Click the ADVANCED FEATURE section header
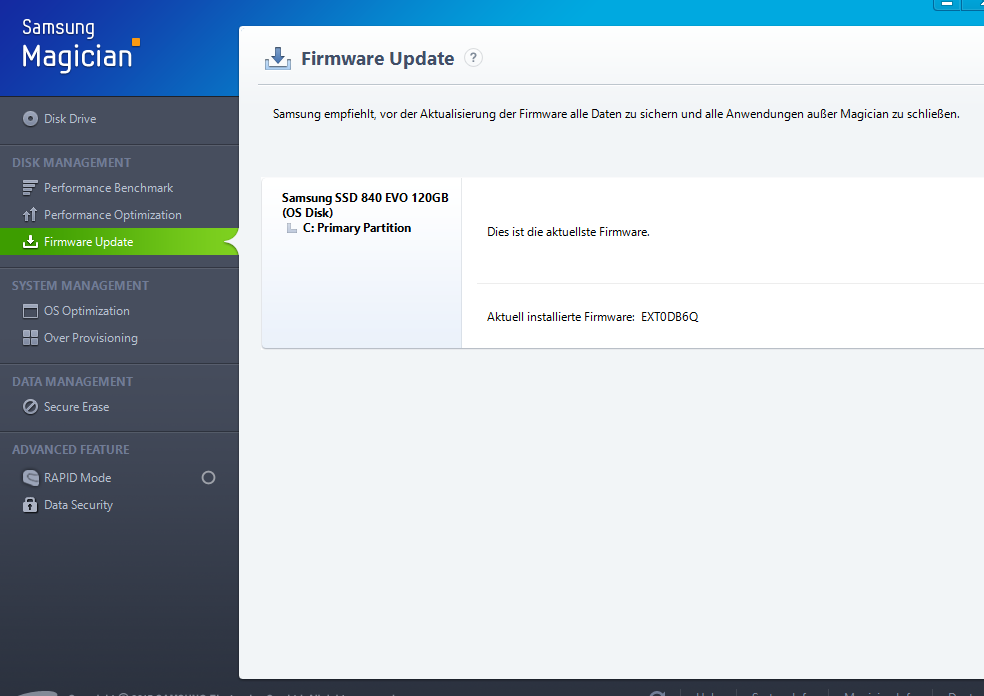Image resolution: width=984 pixels, height=696 pixels. [x=70, y=449]
